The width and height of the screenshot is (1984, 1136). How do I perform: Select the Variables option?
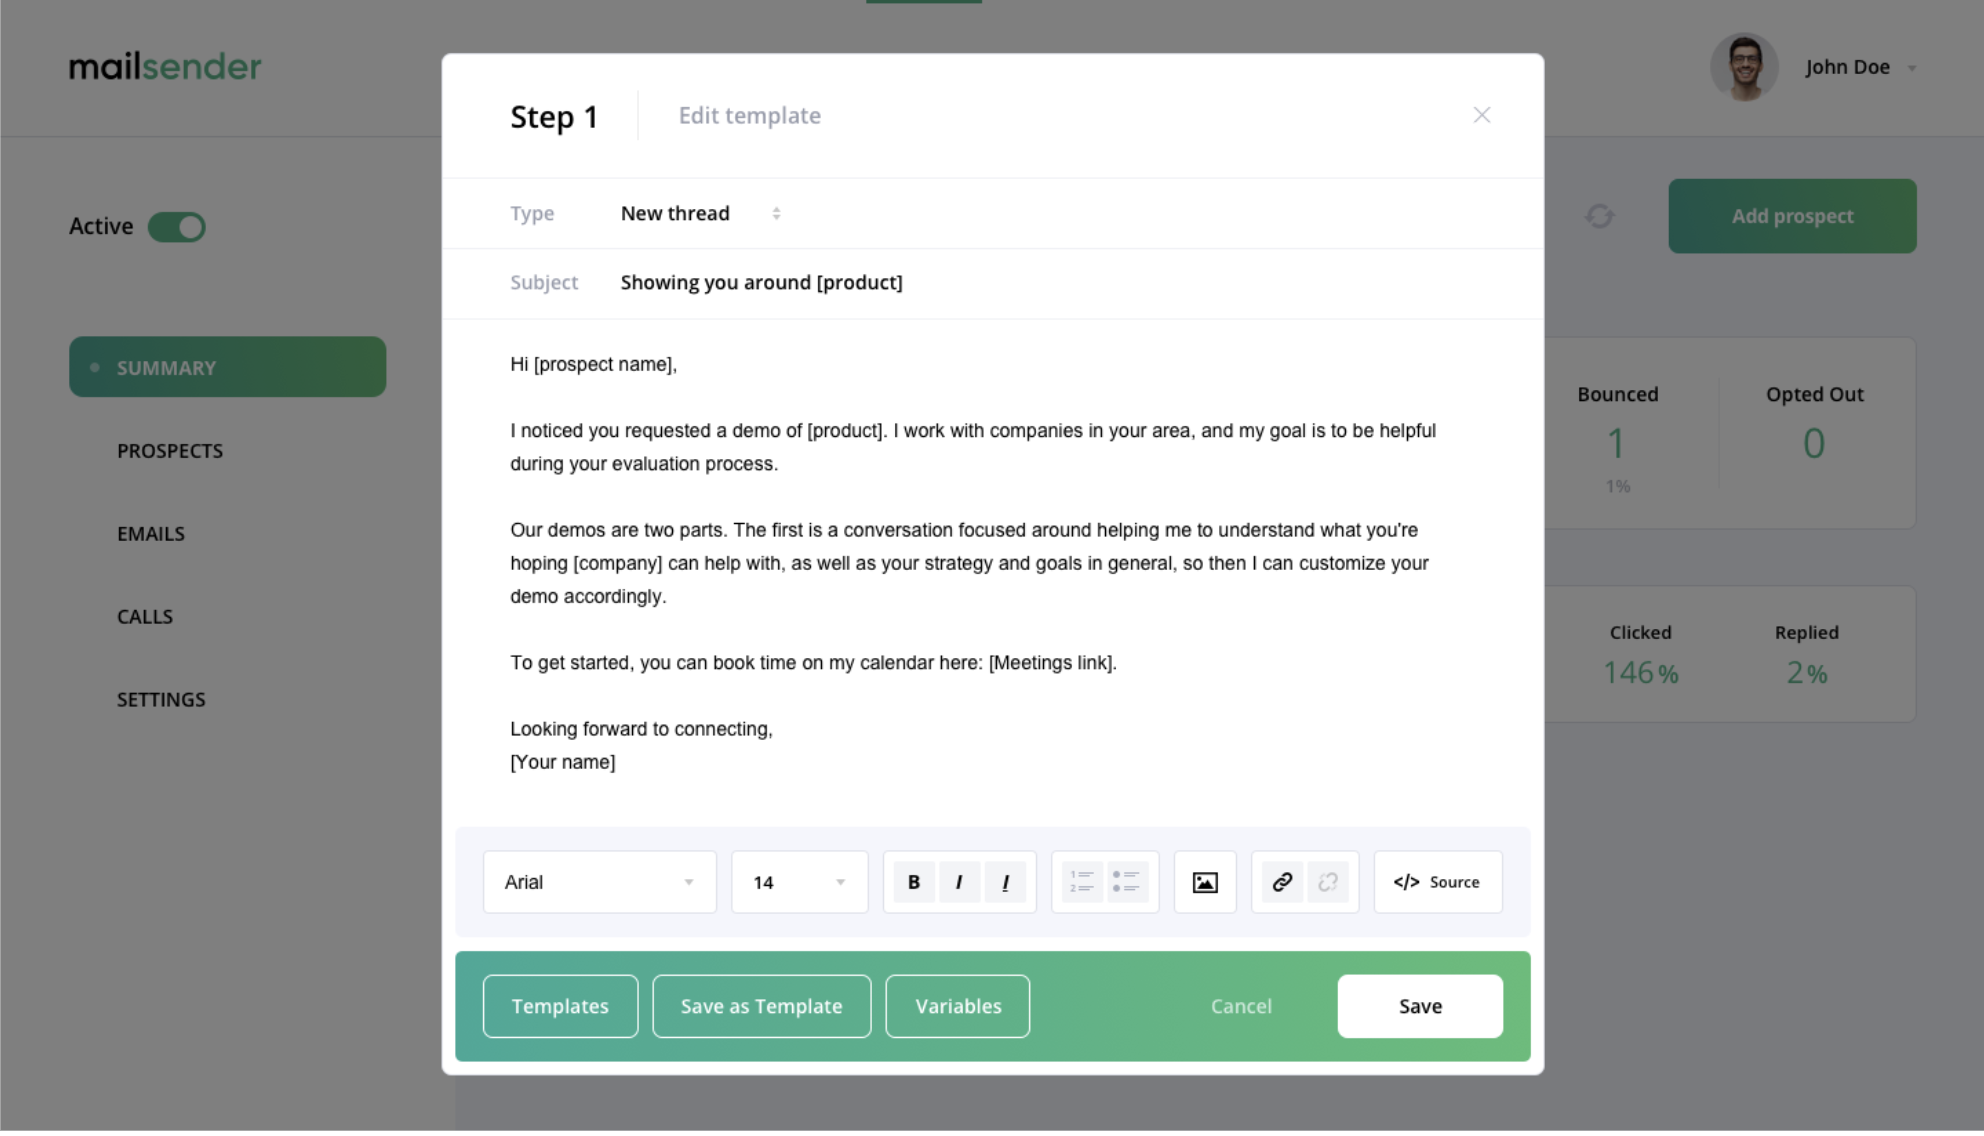pos(958,1005)
